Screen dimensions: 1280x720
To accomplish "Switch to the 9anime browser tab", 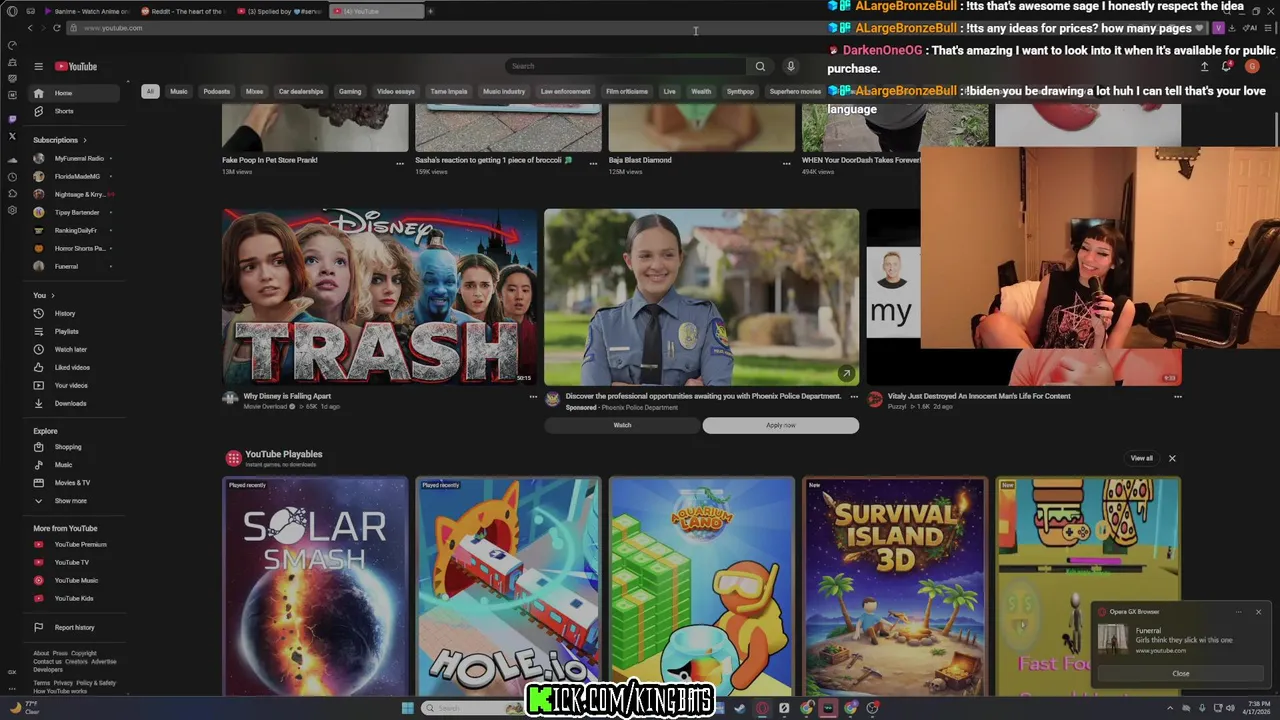I will coord(87,11).
